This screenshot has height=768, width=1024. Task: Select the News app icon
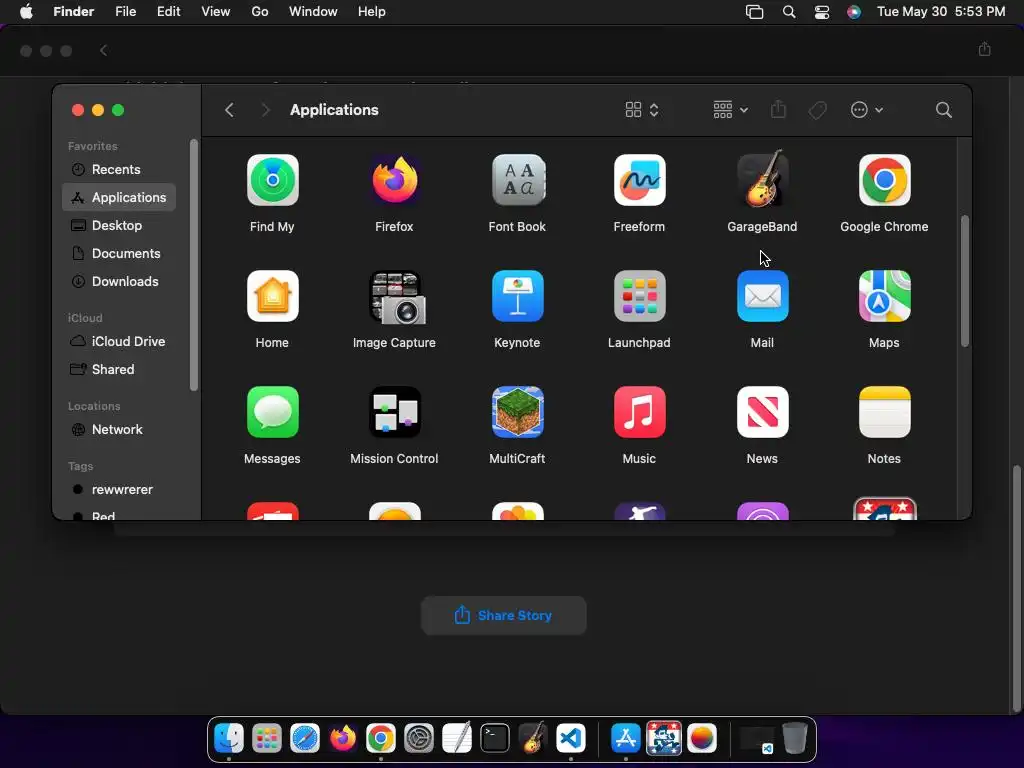pos(762,412)
